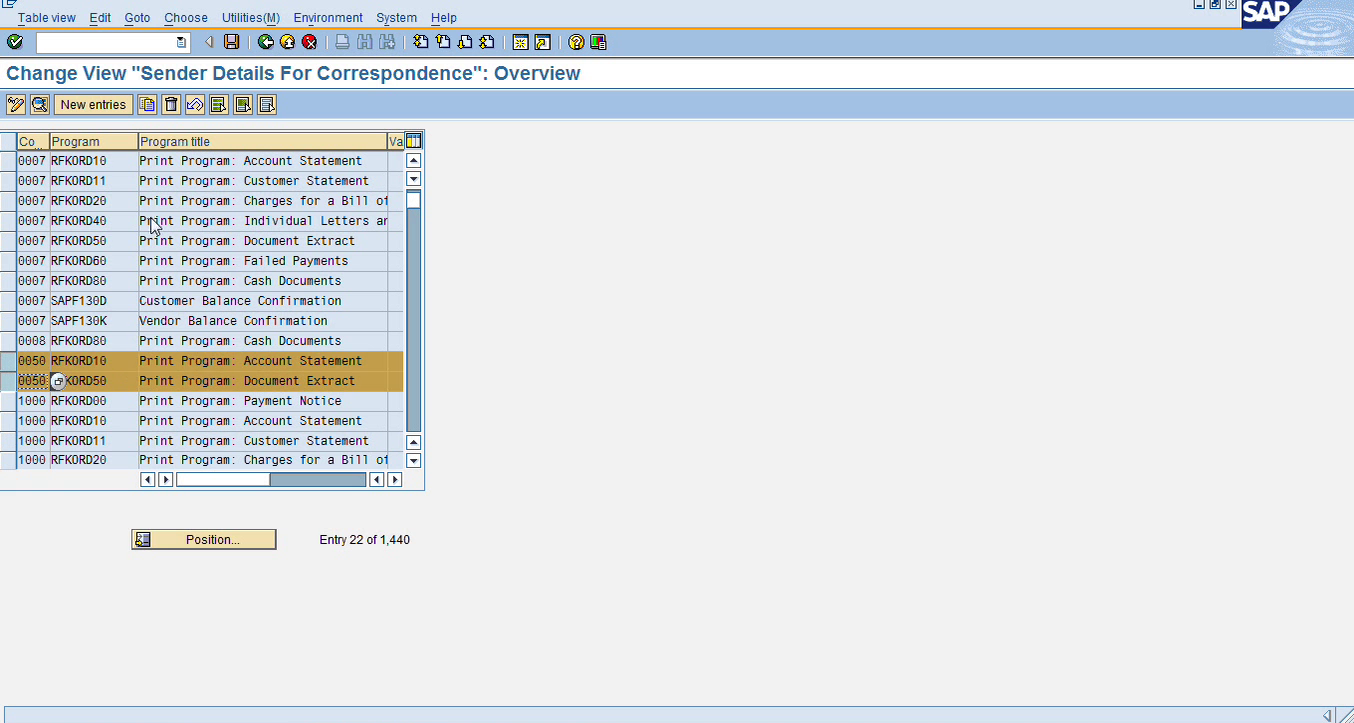This screenshot has height=723, width=1354.
Task: Open the Help menu
Action: coord(444,18)
